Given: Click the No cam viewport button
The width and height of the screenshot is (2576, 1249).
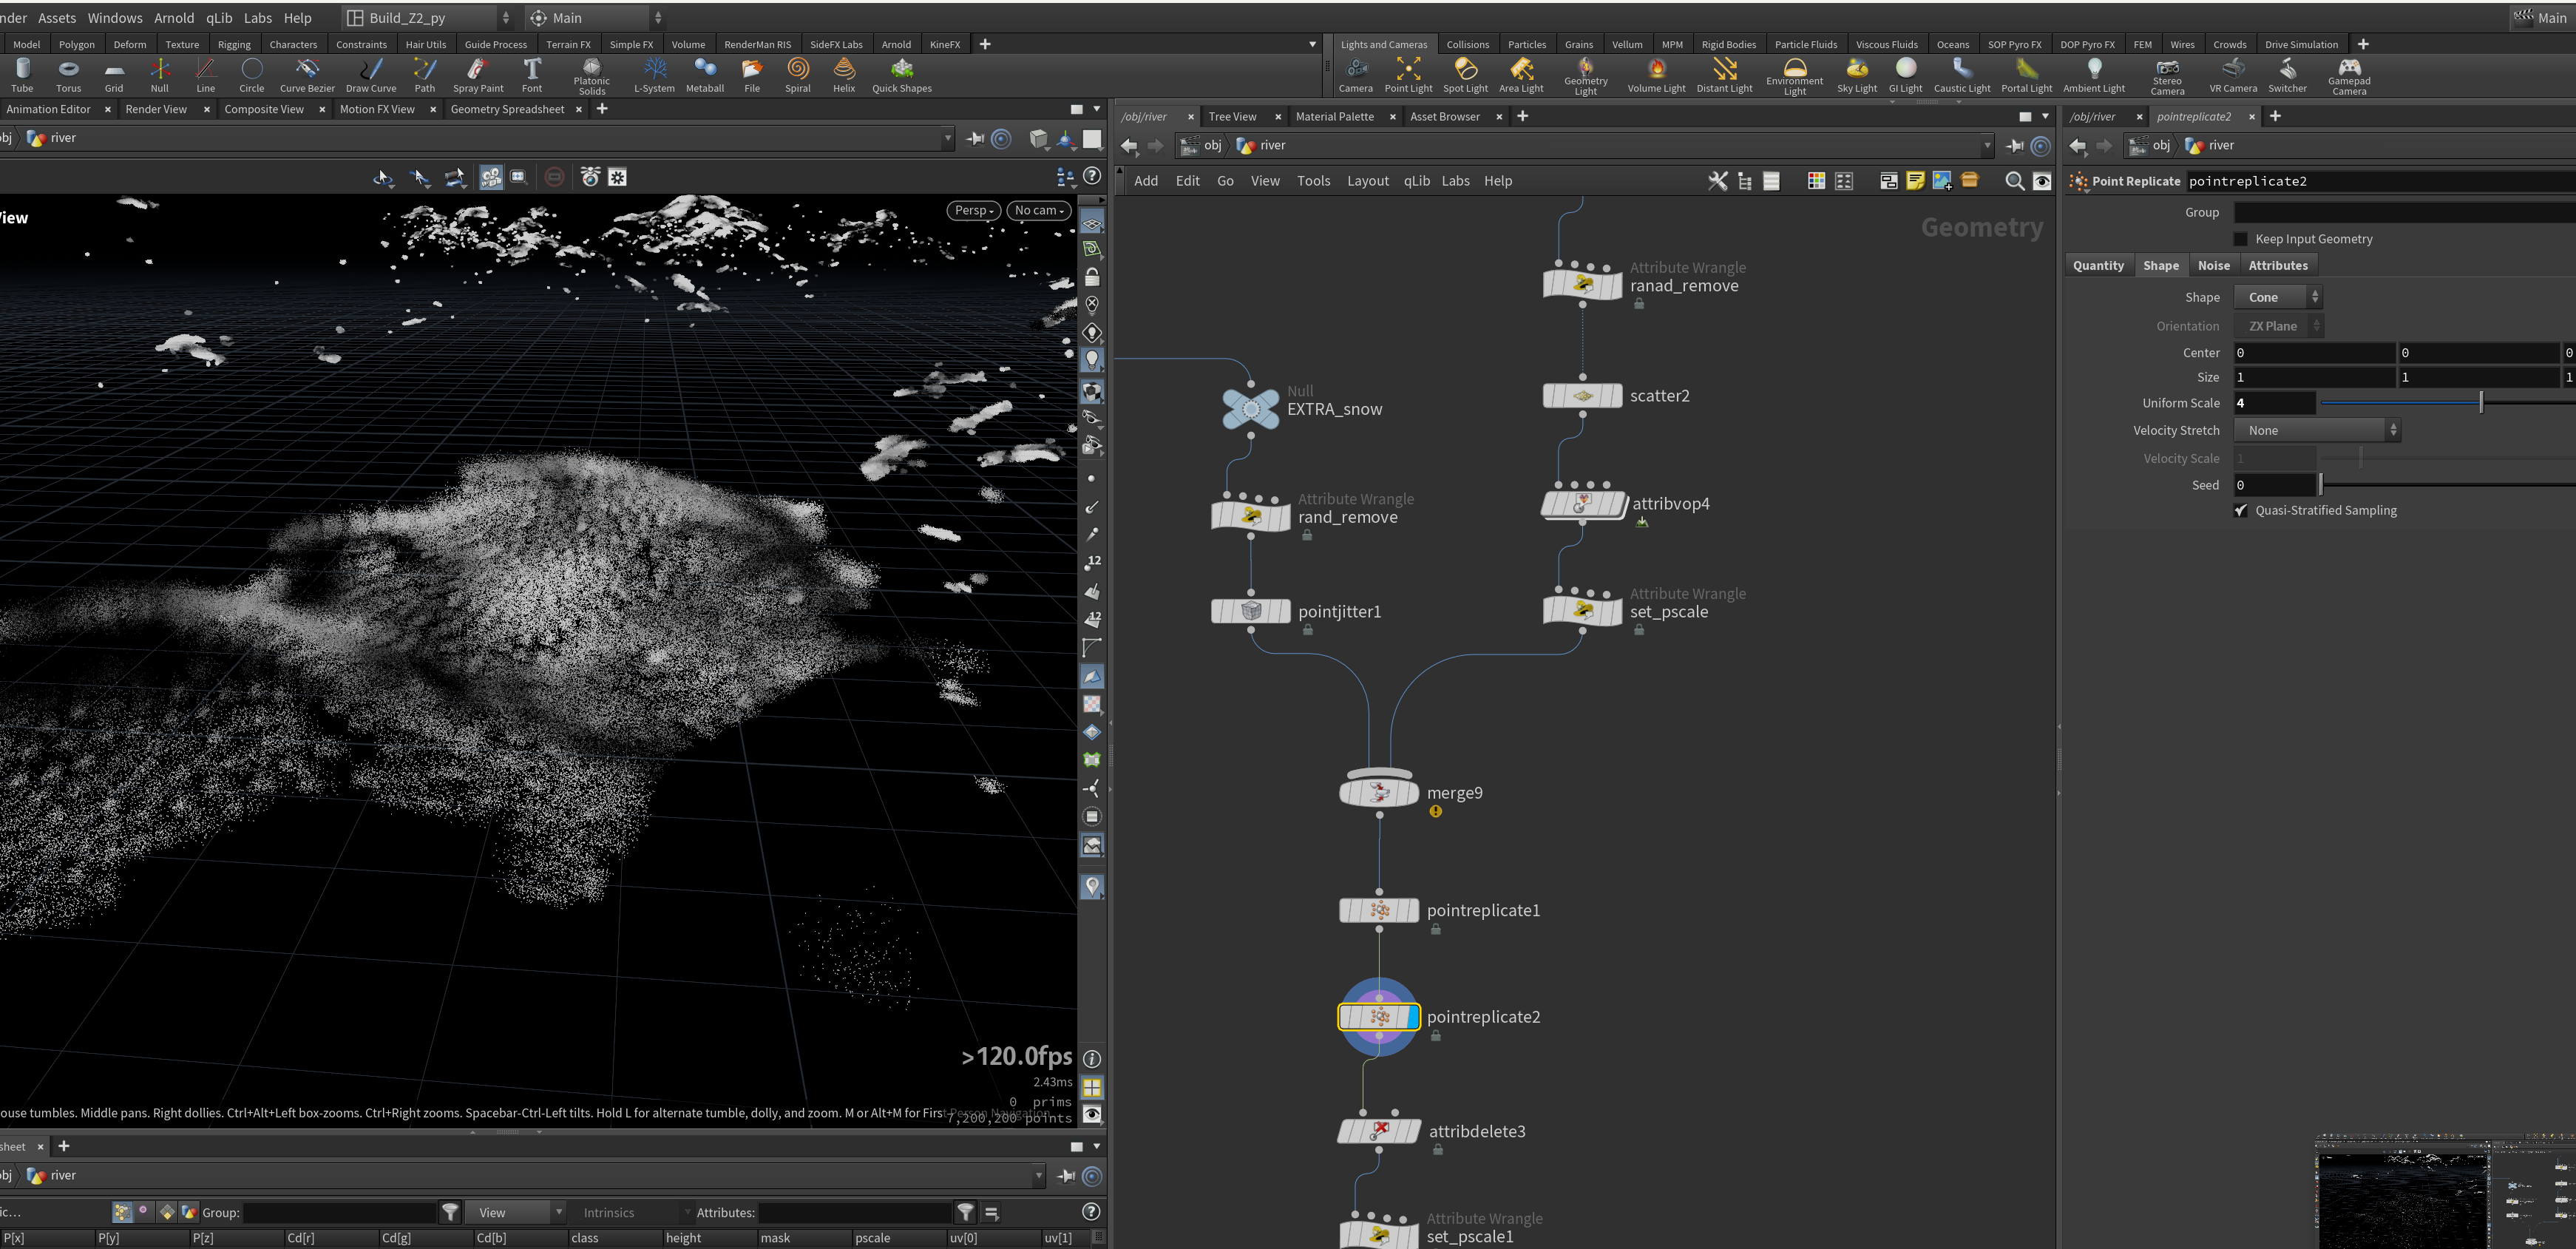Looking at the screenshot, I should point(1039,210).
